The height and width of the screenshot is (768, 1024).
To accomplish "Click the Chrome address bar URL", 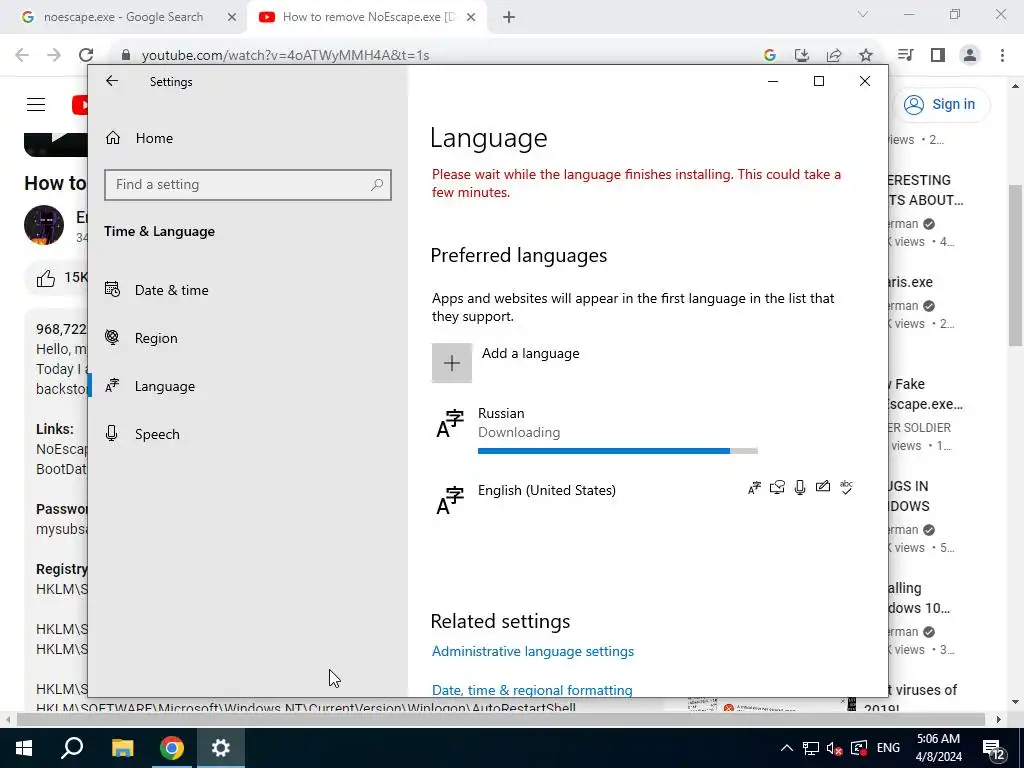I will 285,56.
